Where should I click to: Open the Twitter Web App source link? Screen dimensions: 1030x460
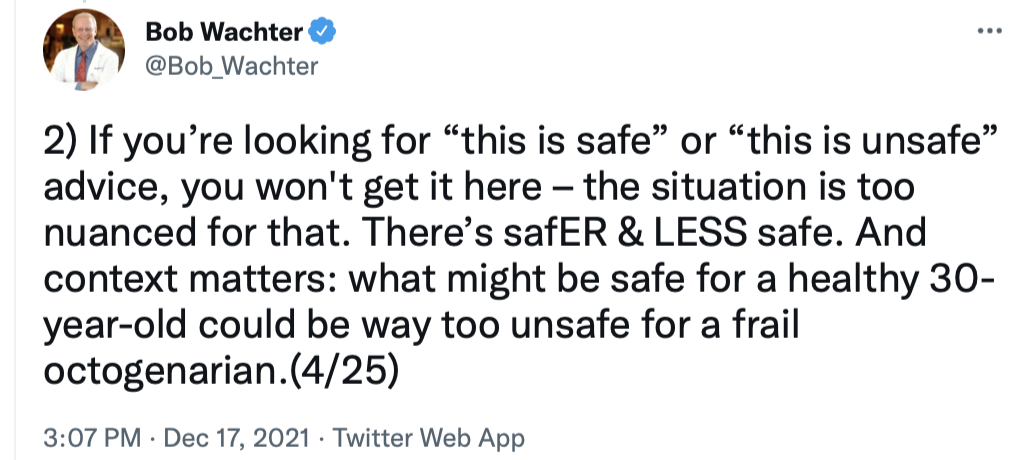click(428, 437)
